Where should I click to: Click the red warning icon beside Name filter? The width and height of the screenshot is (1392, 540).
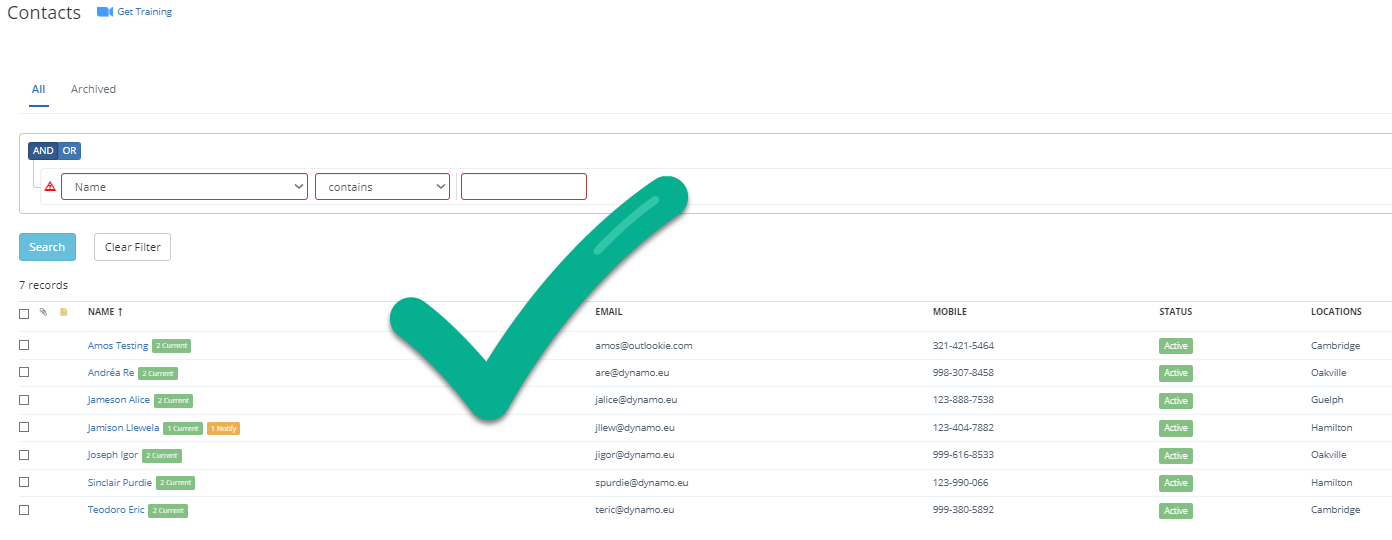[50, 186]
